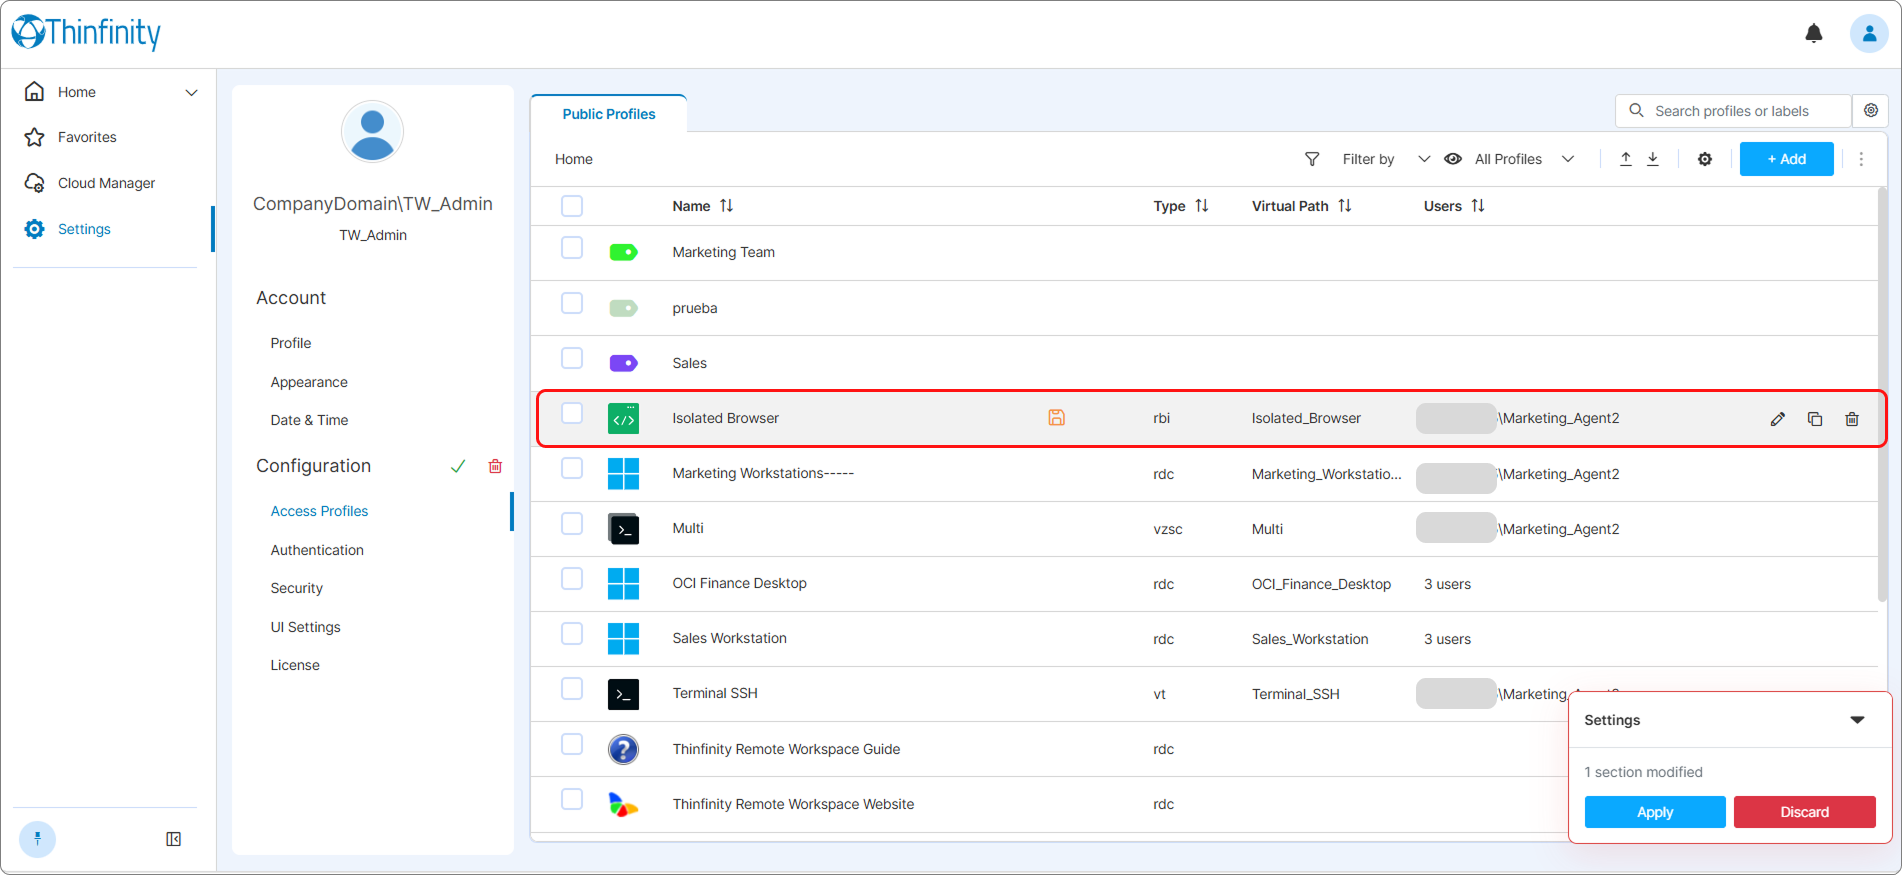This screenshot has width=1902, height=875.
Task: Click the edit pencil for Isolated Browser
Action: coord(1777,419)
